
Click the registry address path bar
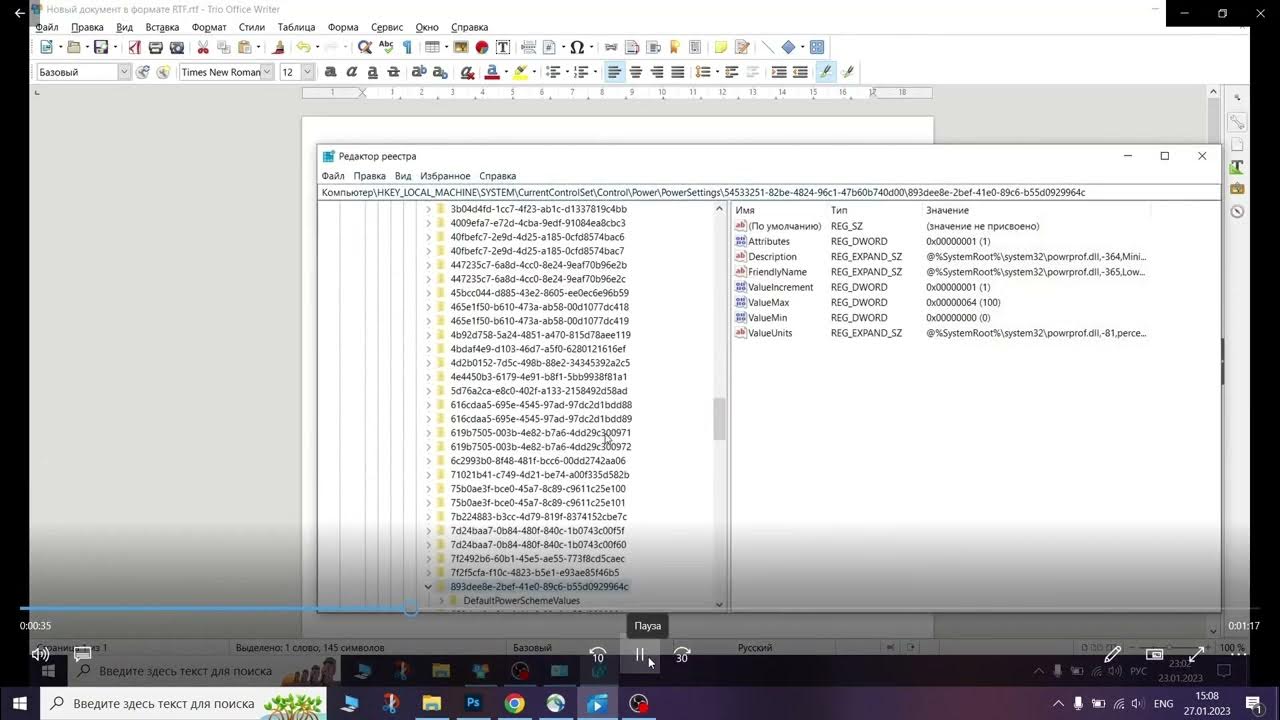[x=769, y=192]
